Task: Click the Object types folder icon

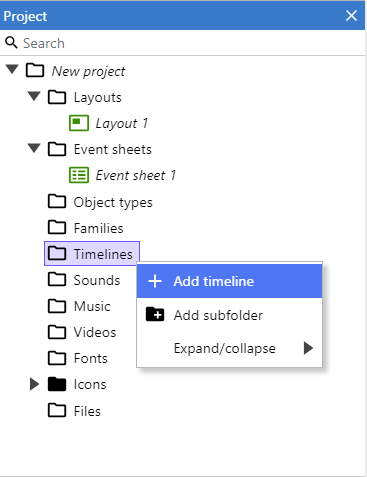Action: 57,202
